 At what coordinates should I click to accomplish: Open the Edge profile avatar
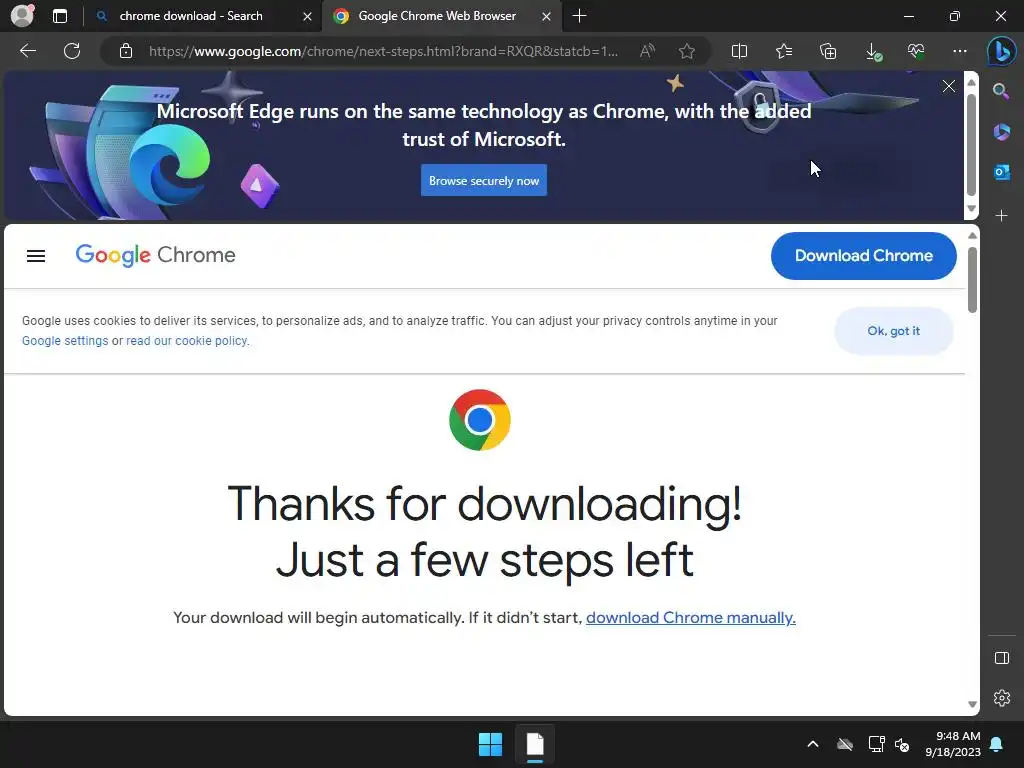click(x=22, y=16)
